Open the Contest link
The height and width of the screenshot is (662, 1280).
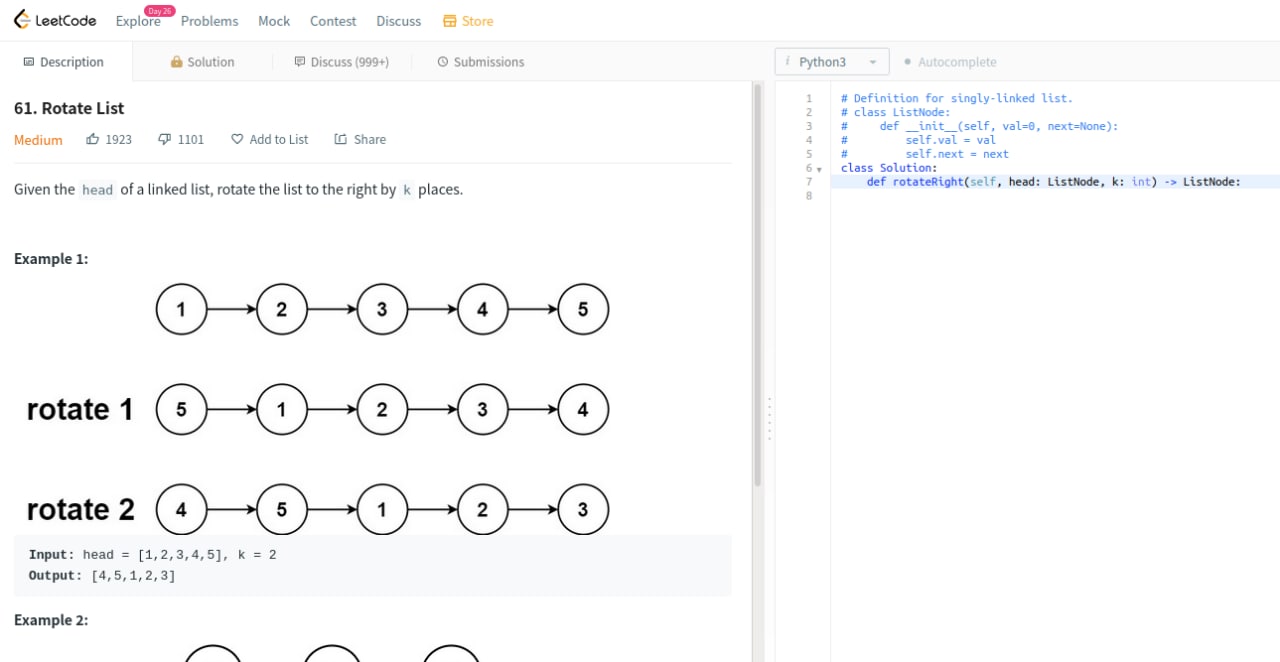coord(333,21)
